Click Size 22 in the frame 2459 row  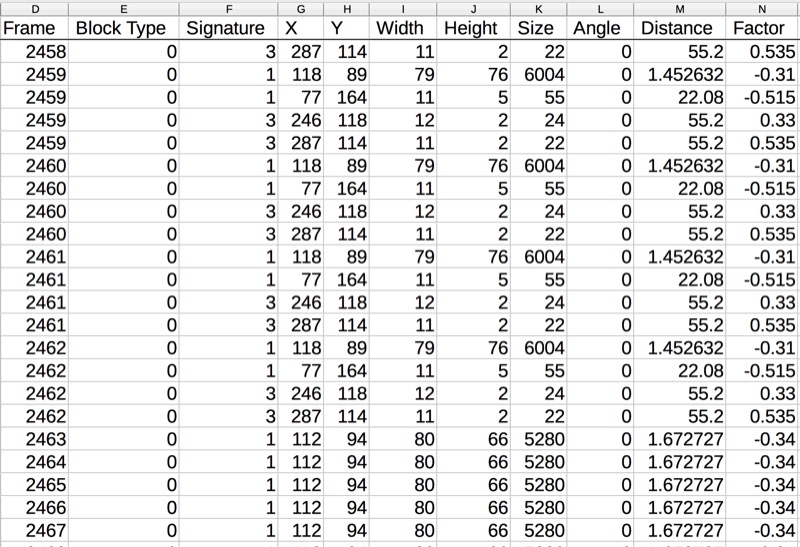click(538, 143)
